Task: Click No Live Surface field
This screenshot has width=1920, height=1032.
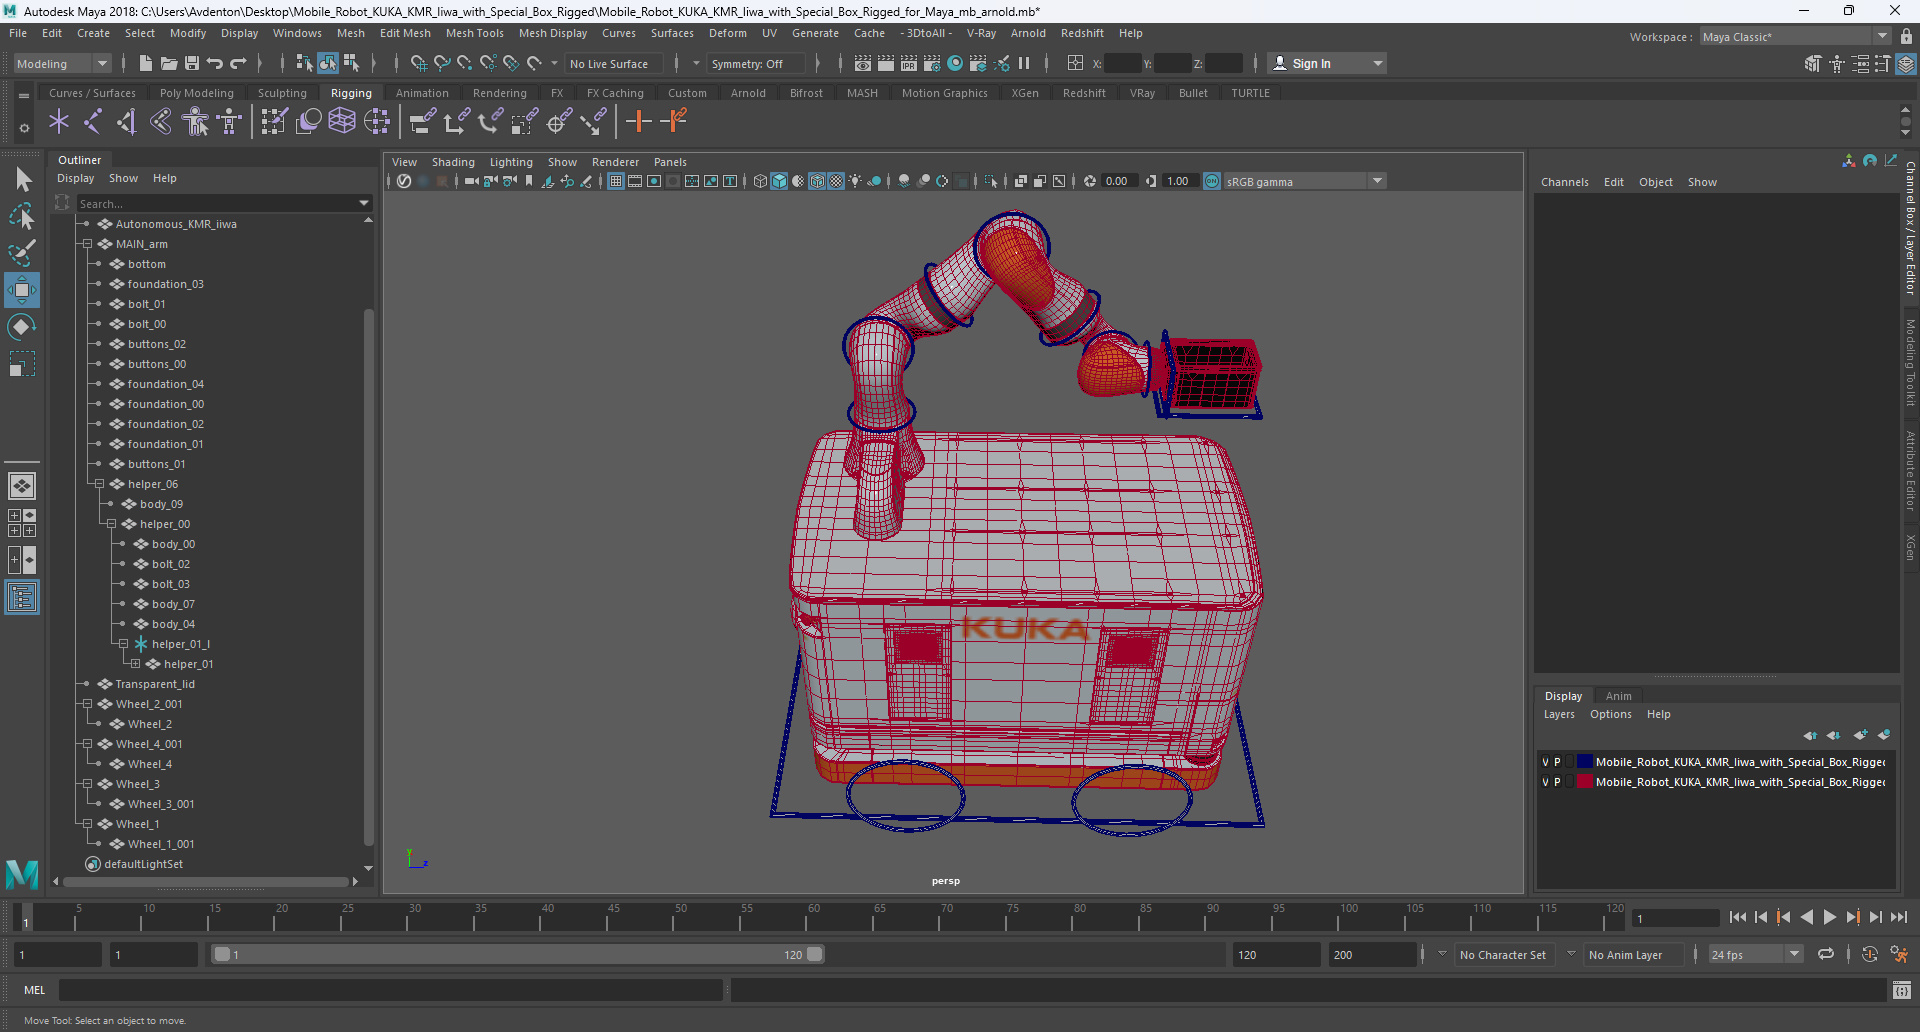Action: [613, 63]
